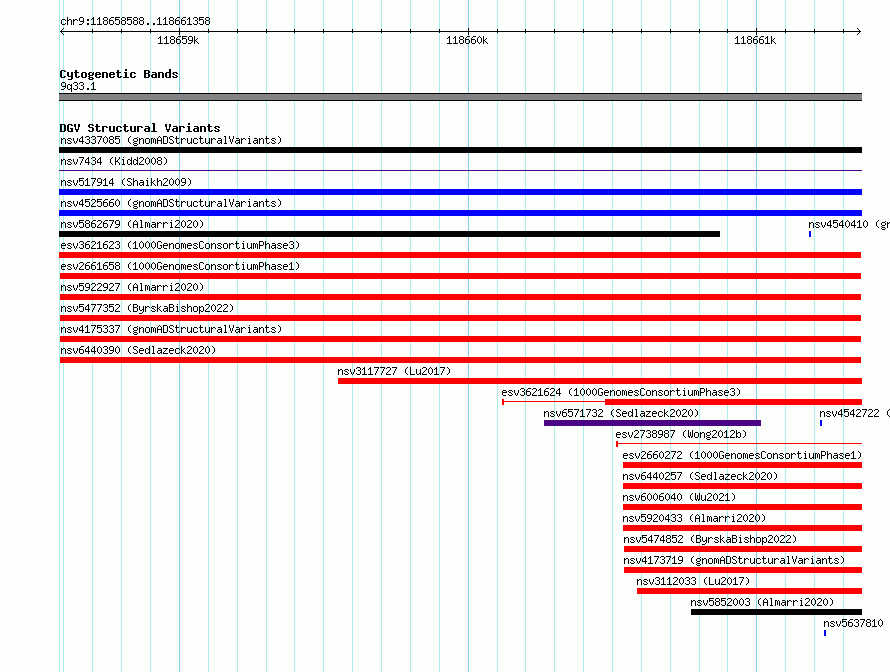Click the 118660k ruler tick label
Viewport: 890px width, 672px height.
[467, 40]
